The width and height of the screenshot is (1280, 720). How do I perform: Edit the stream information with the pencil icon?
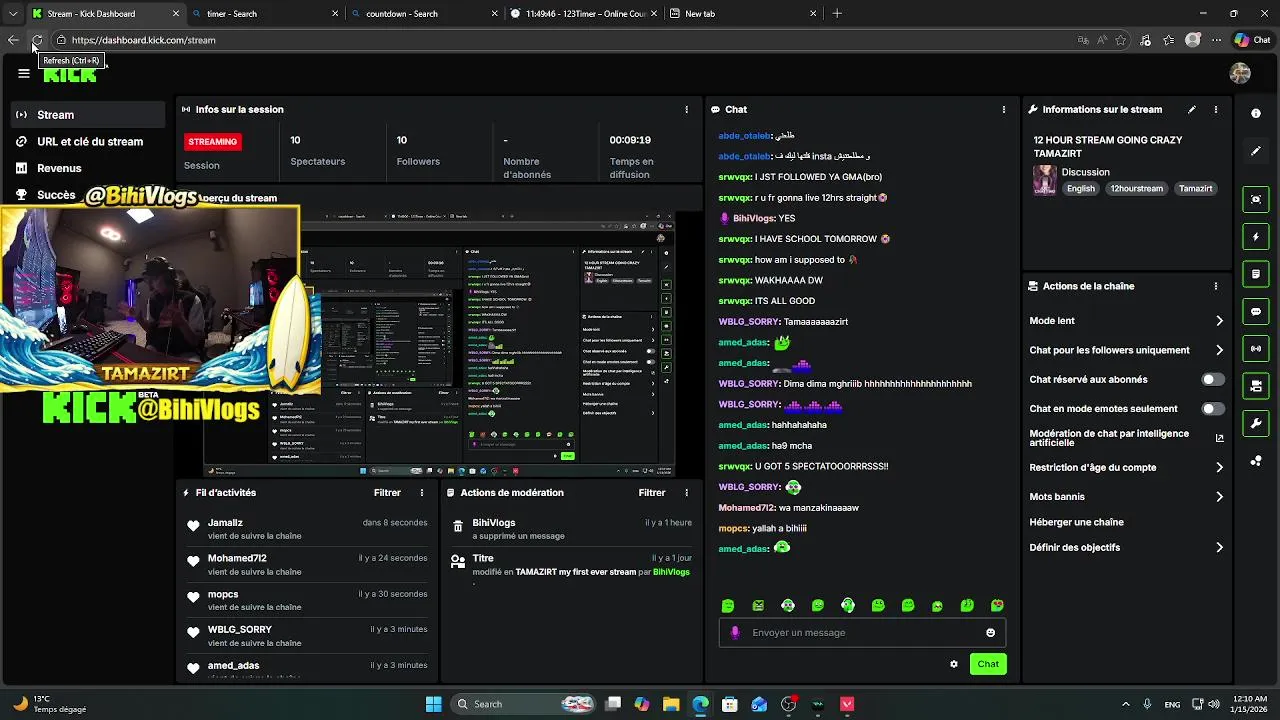1191,109
